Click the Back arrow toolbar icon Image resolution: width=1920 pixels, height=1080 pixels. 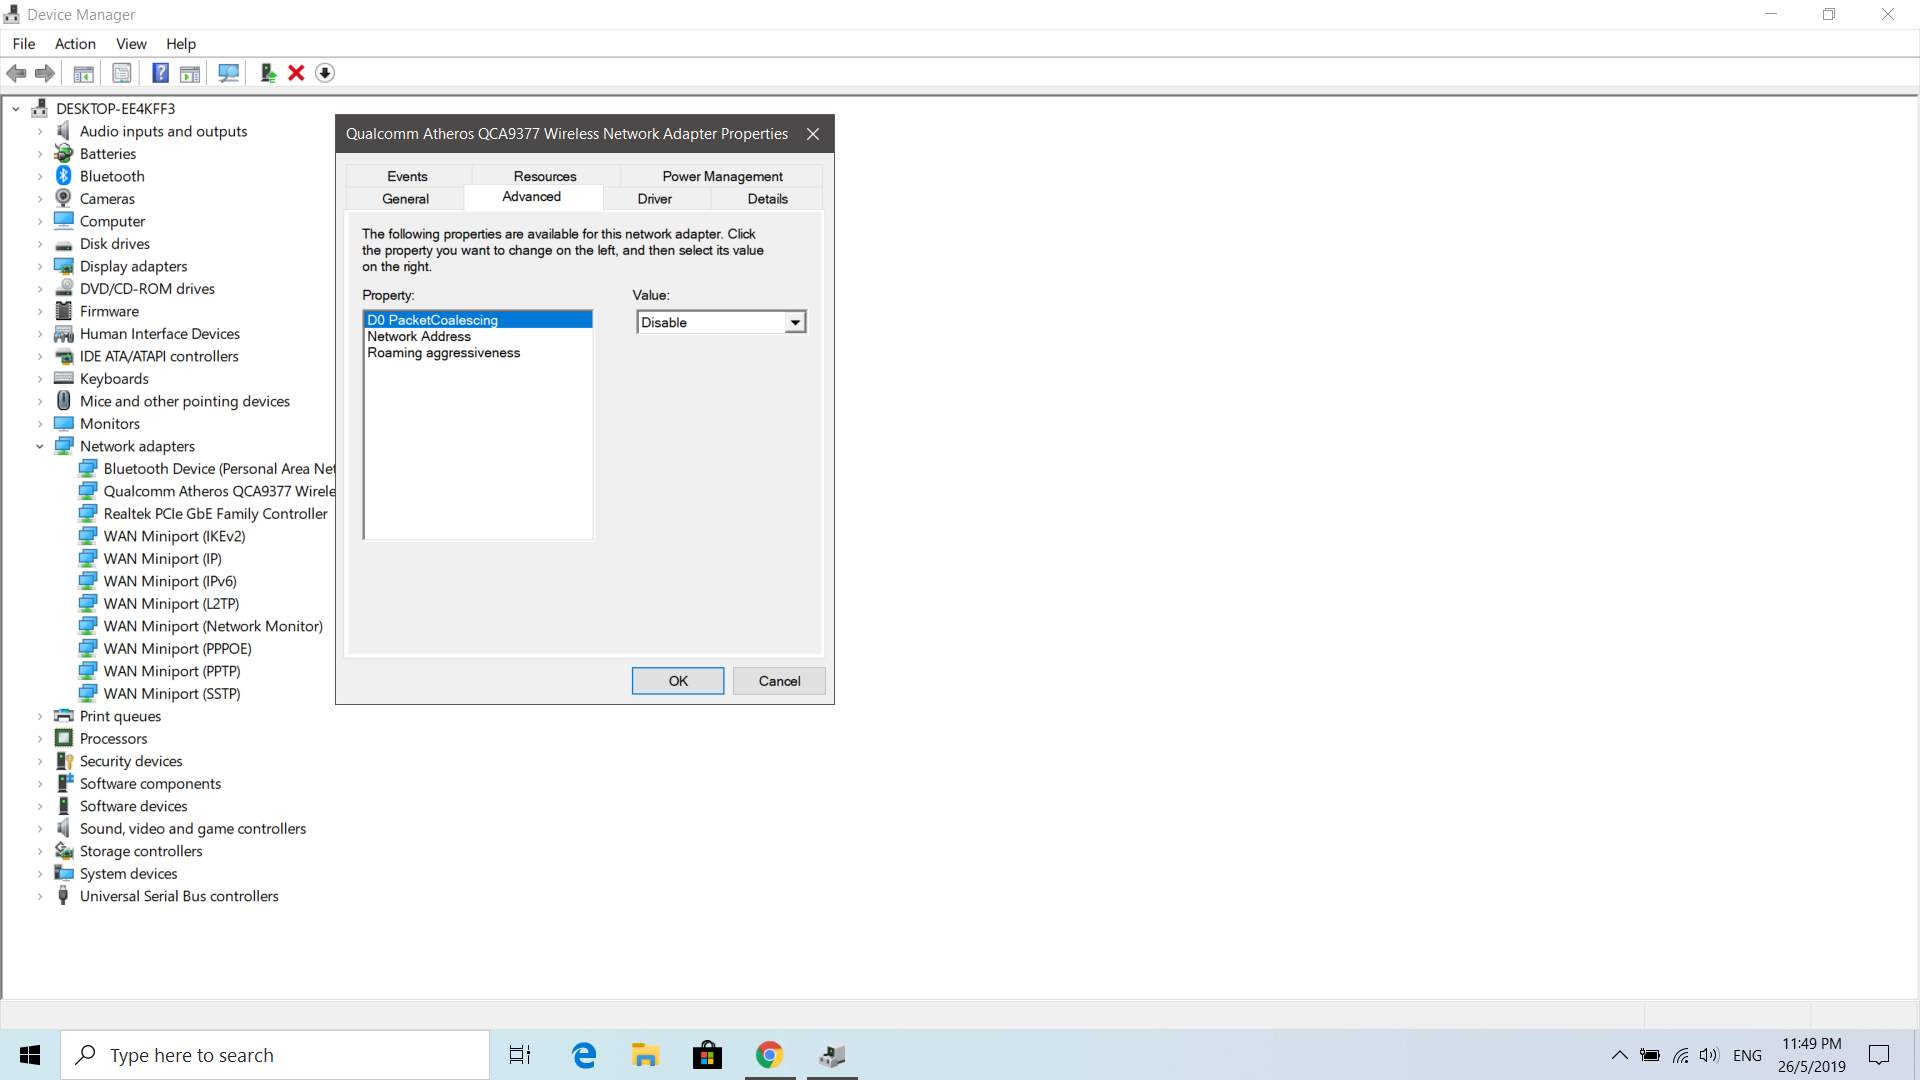click(x=16, y=73)
